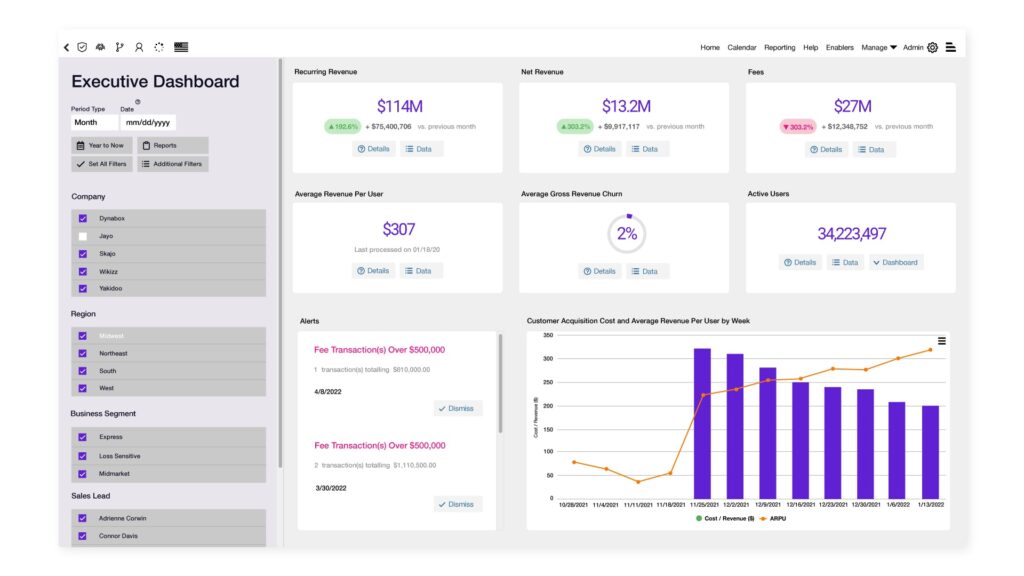Open Data for Fees card
Image resolution: width=1024 pixels, height=576 pixels.
point(872,150)
